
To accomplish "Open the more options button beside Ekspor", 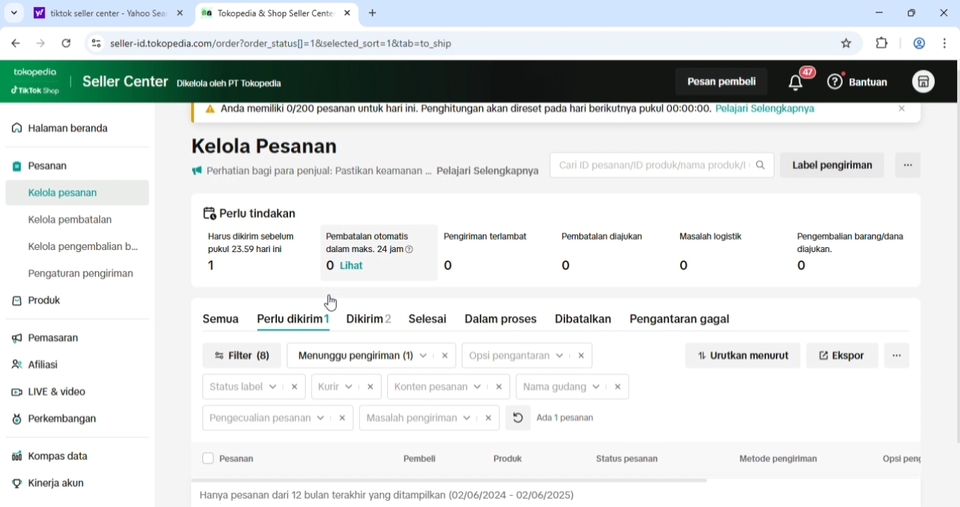I will [x=896, y=356].
